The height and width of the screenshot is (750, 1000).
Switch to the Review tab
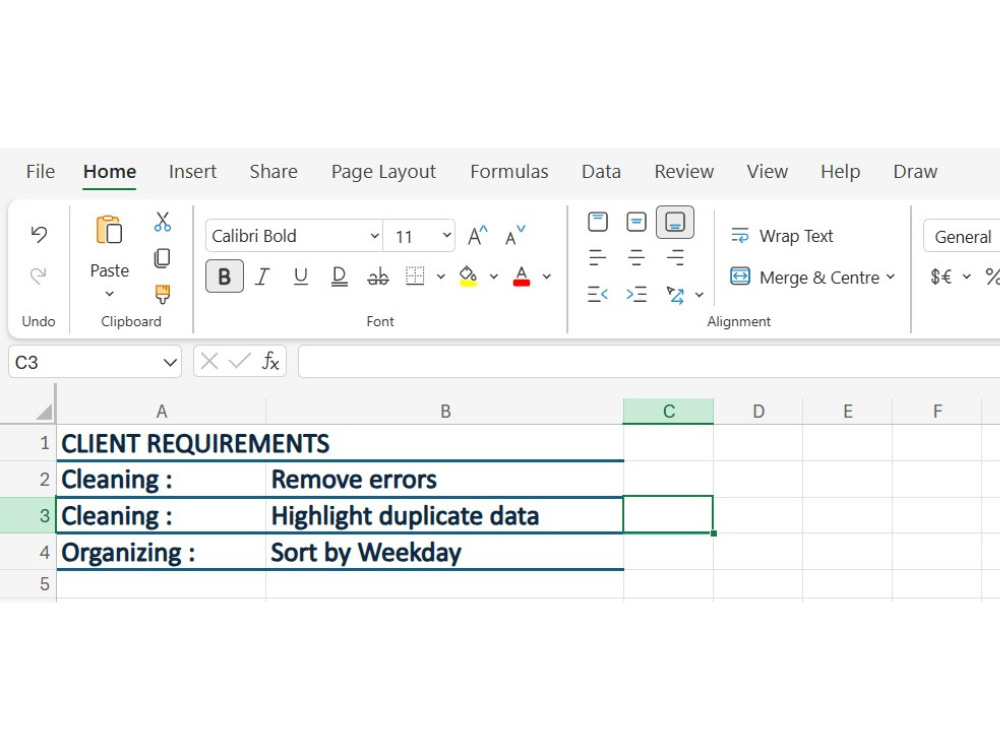pyautogui.click(x=684, y=172)
